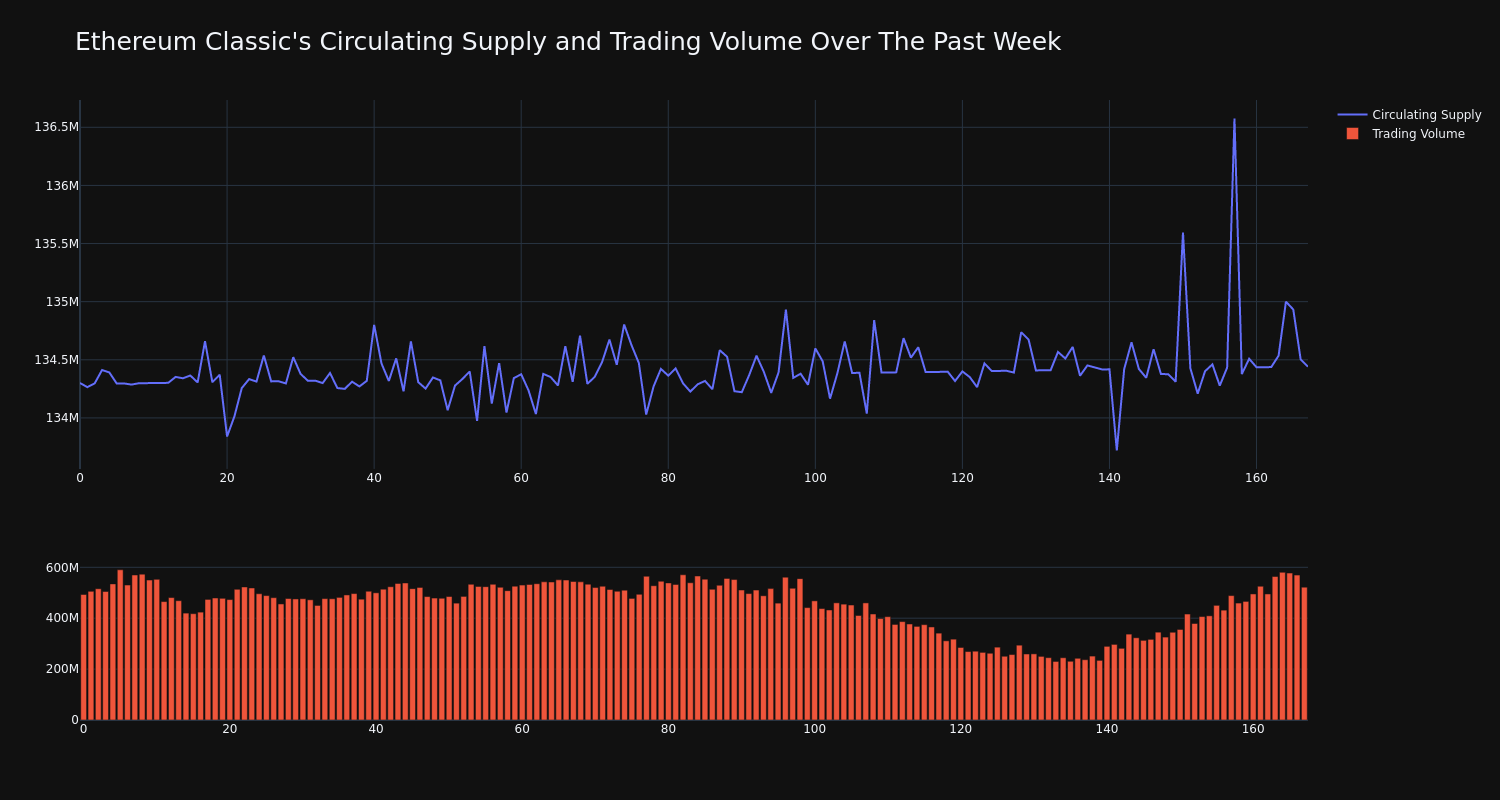The height and width of the screenshot is (800, 1500).
Task: Click x-axis label 80 on supply chart
Action: 668,478
